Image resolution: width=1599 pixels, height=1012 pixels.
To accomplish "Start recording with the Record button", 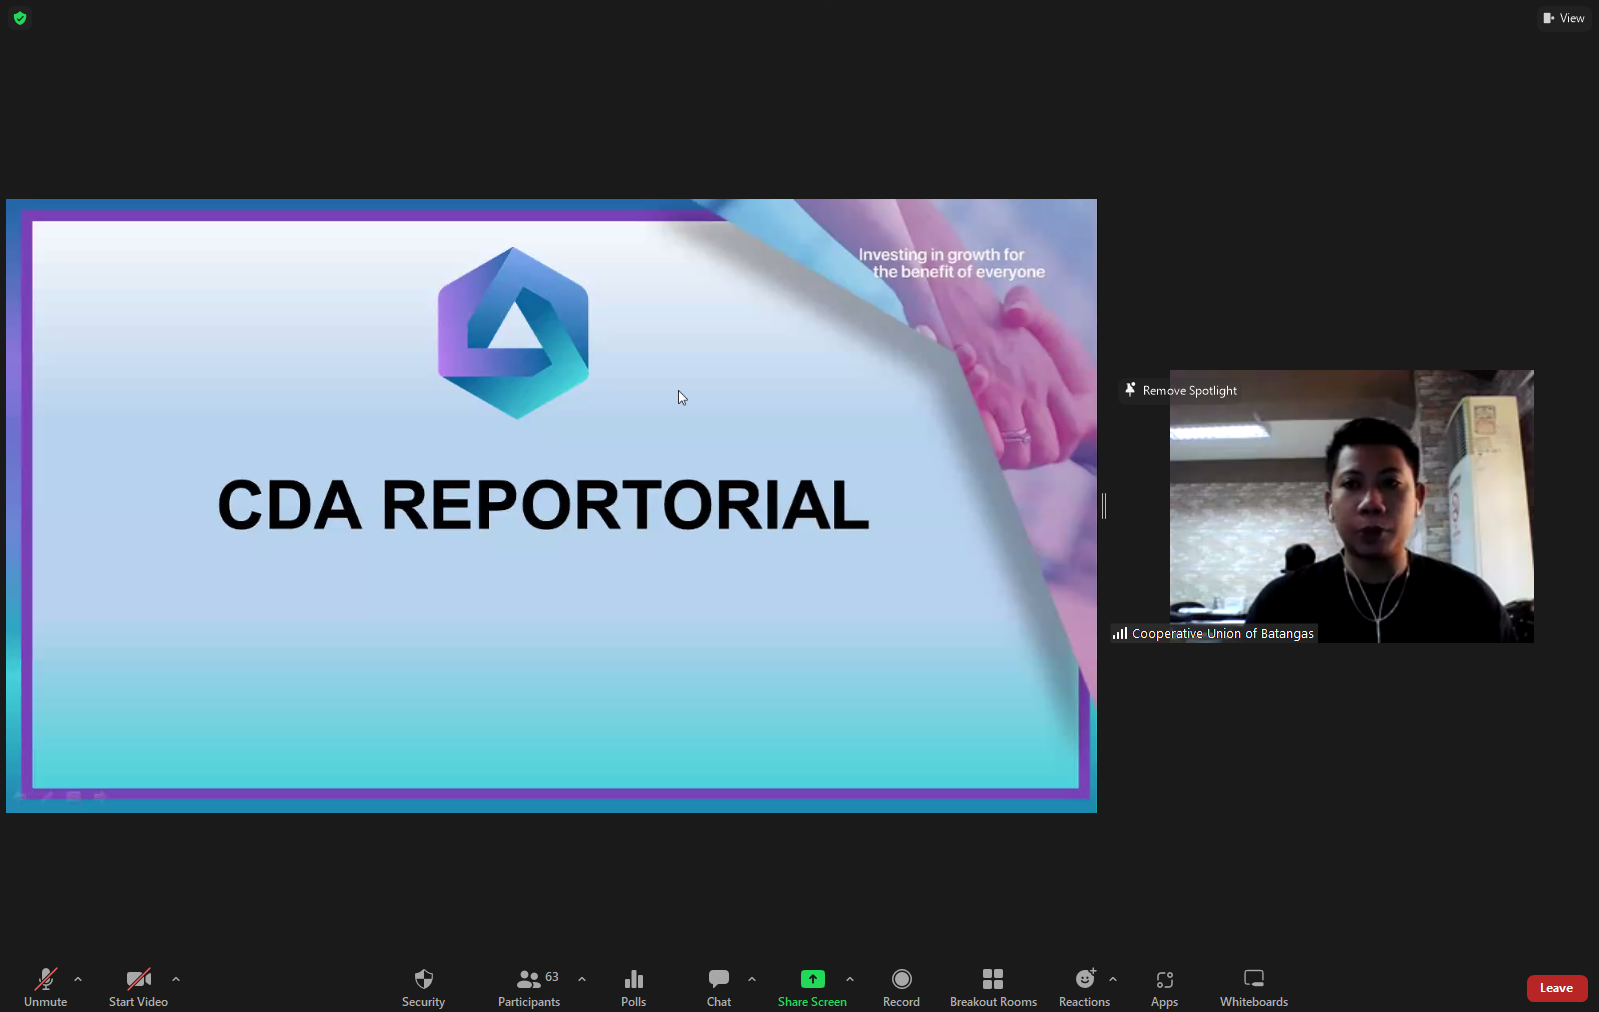I will [901, 987].
